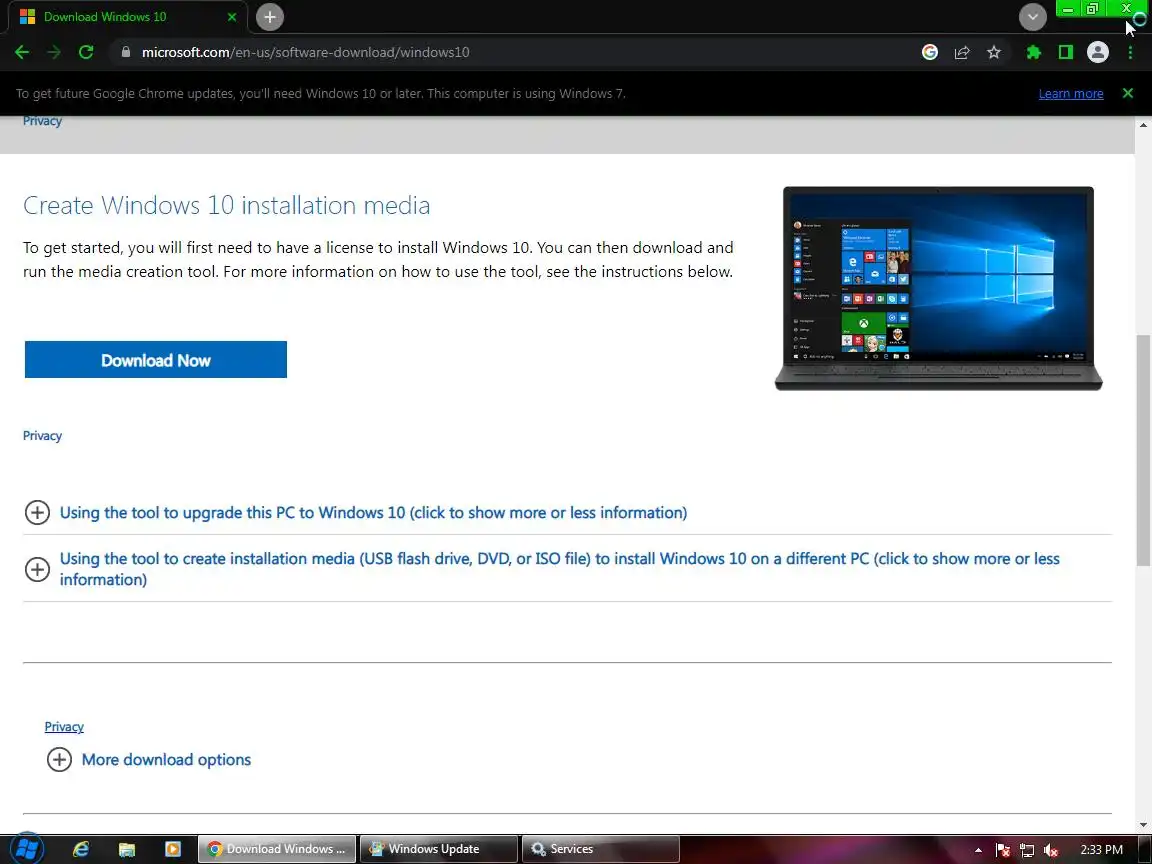Viewport: 1152px width, 864px height.
Task: Reload the Microsoft download page
Action: [x=86, y=52]
